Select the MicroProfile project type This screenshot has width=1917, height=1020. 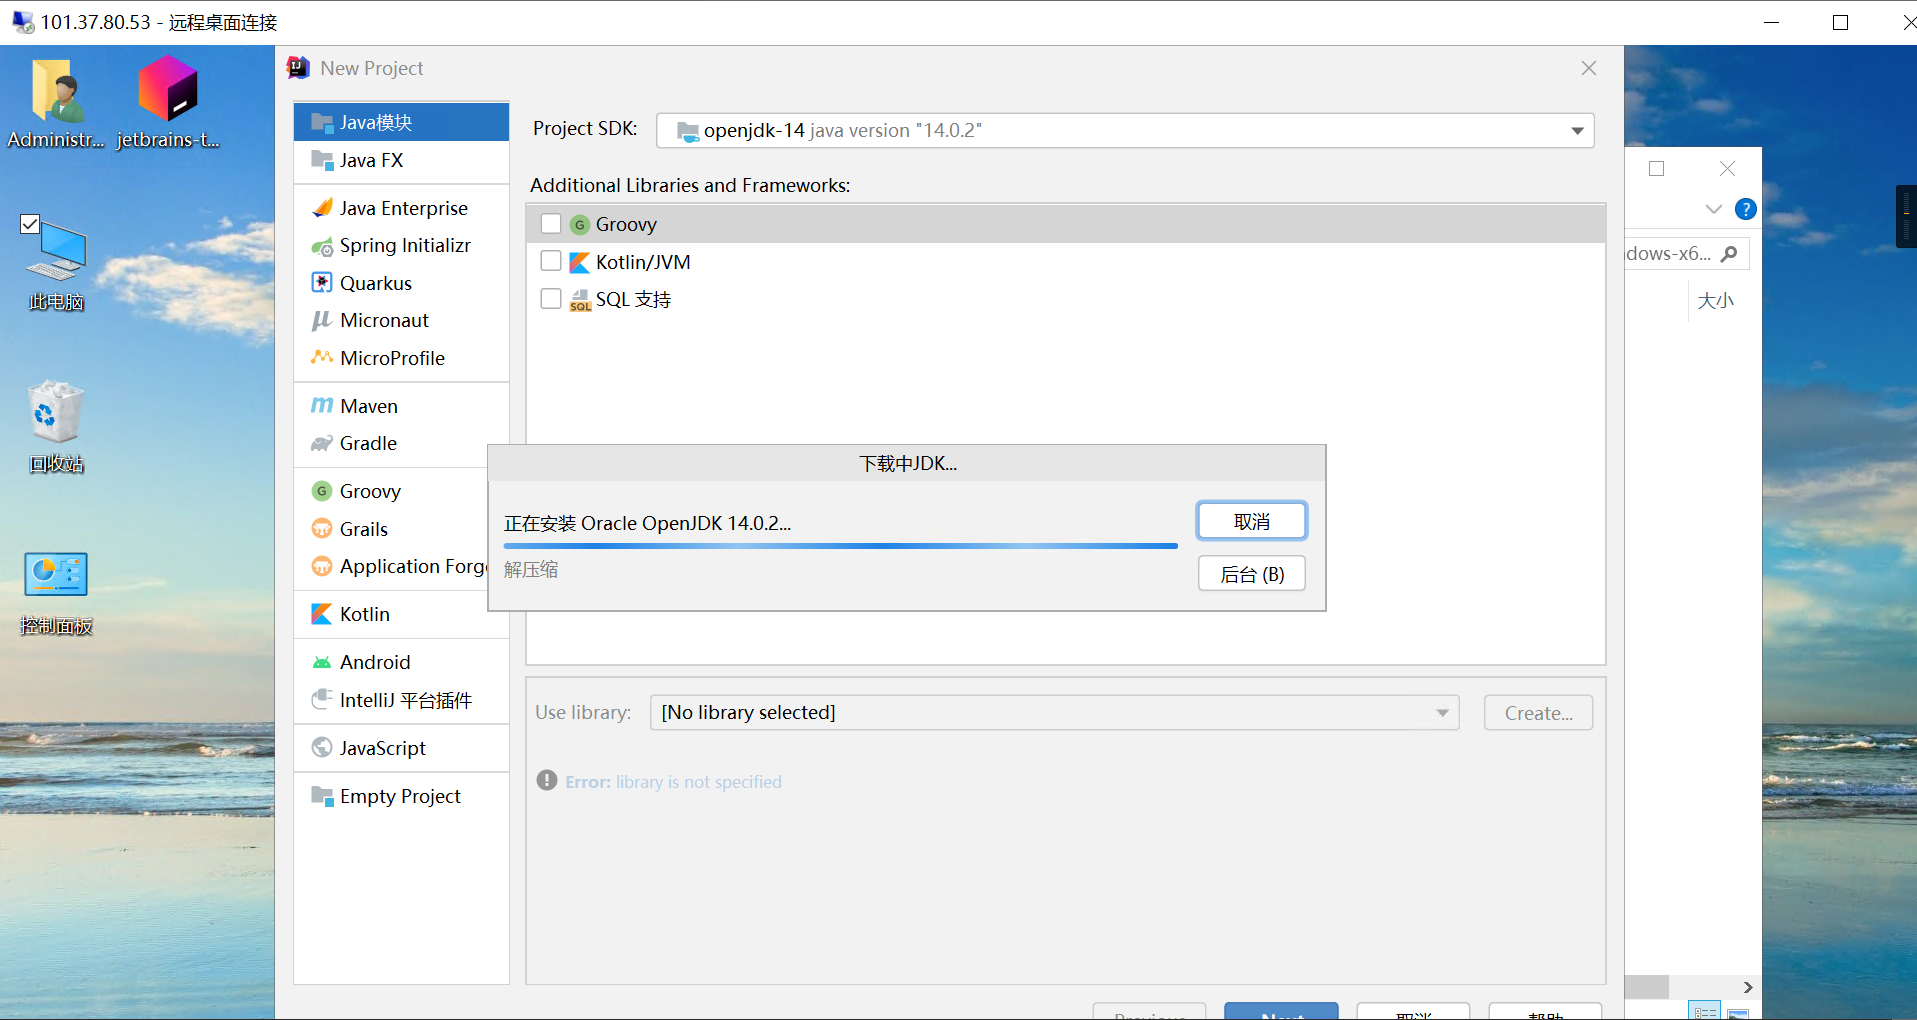pos(401,358)
